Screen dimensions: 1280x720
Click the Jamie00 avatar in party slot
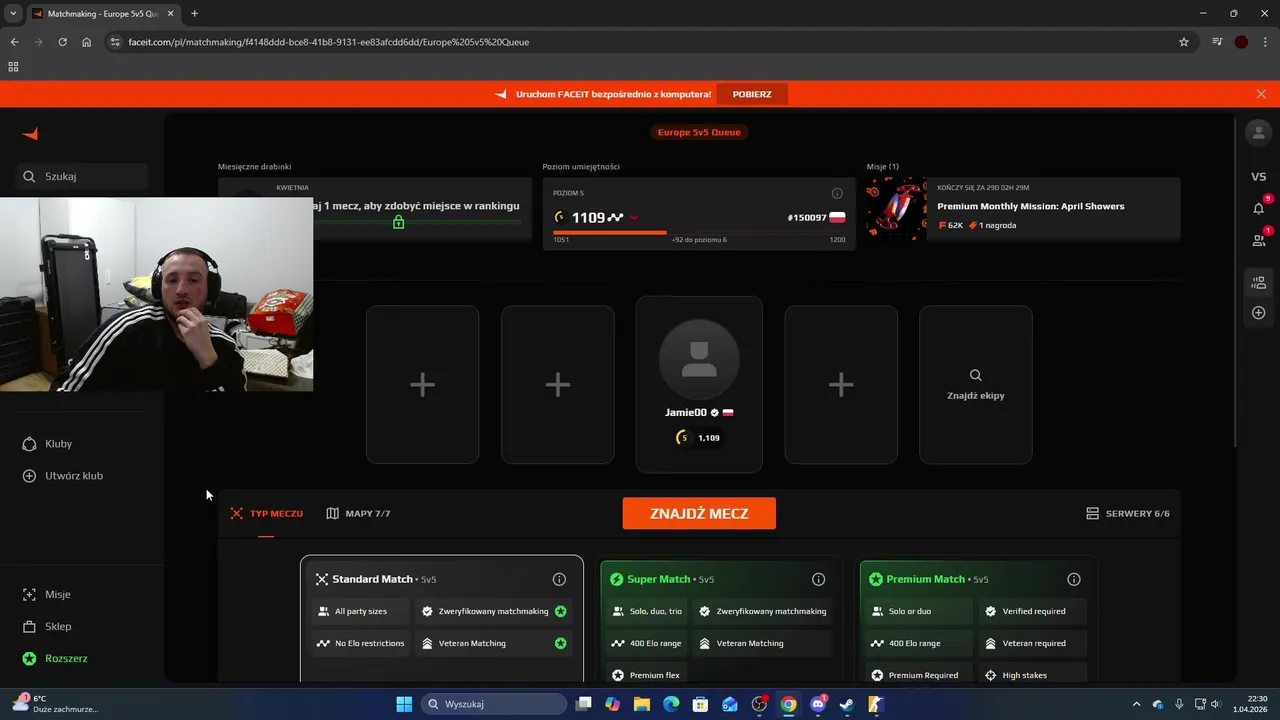coord(699,359)
